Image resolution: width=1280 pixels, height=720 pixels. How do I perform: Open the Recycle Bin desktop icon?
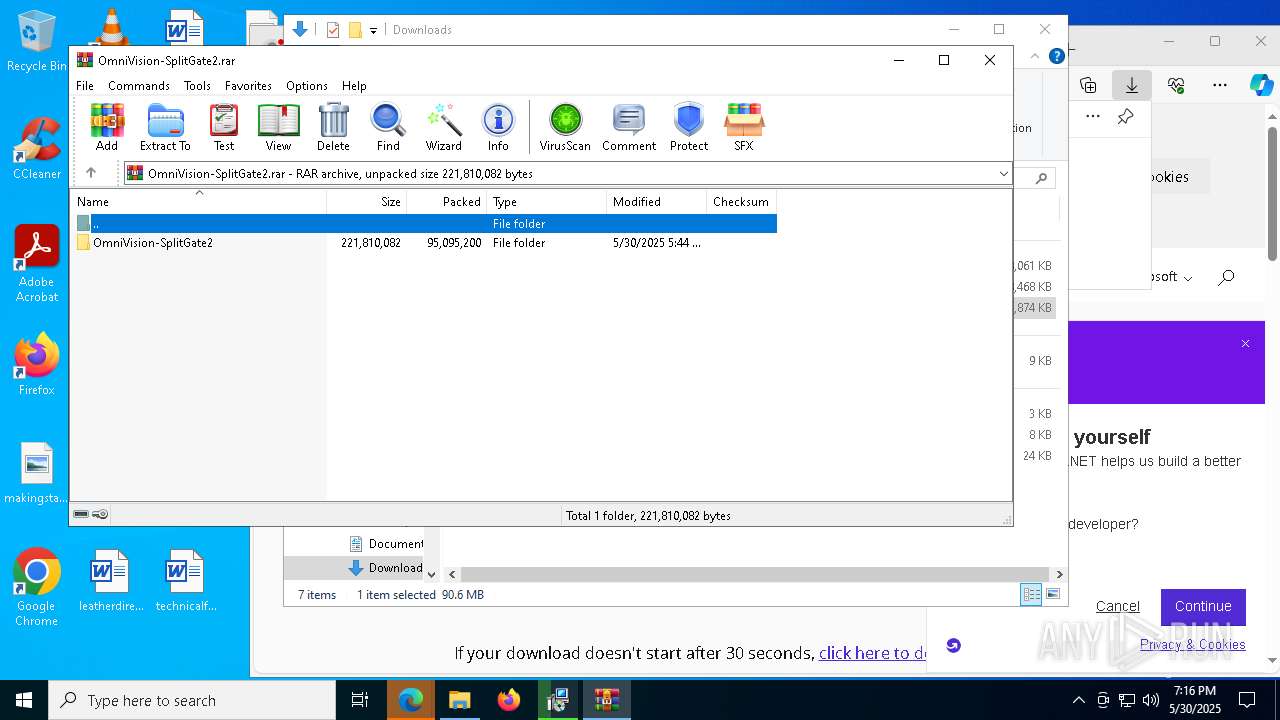(36, 41)
